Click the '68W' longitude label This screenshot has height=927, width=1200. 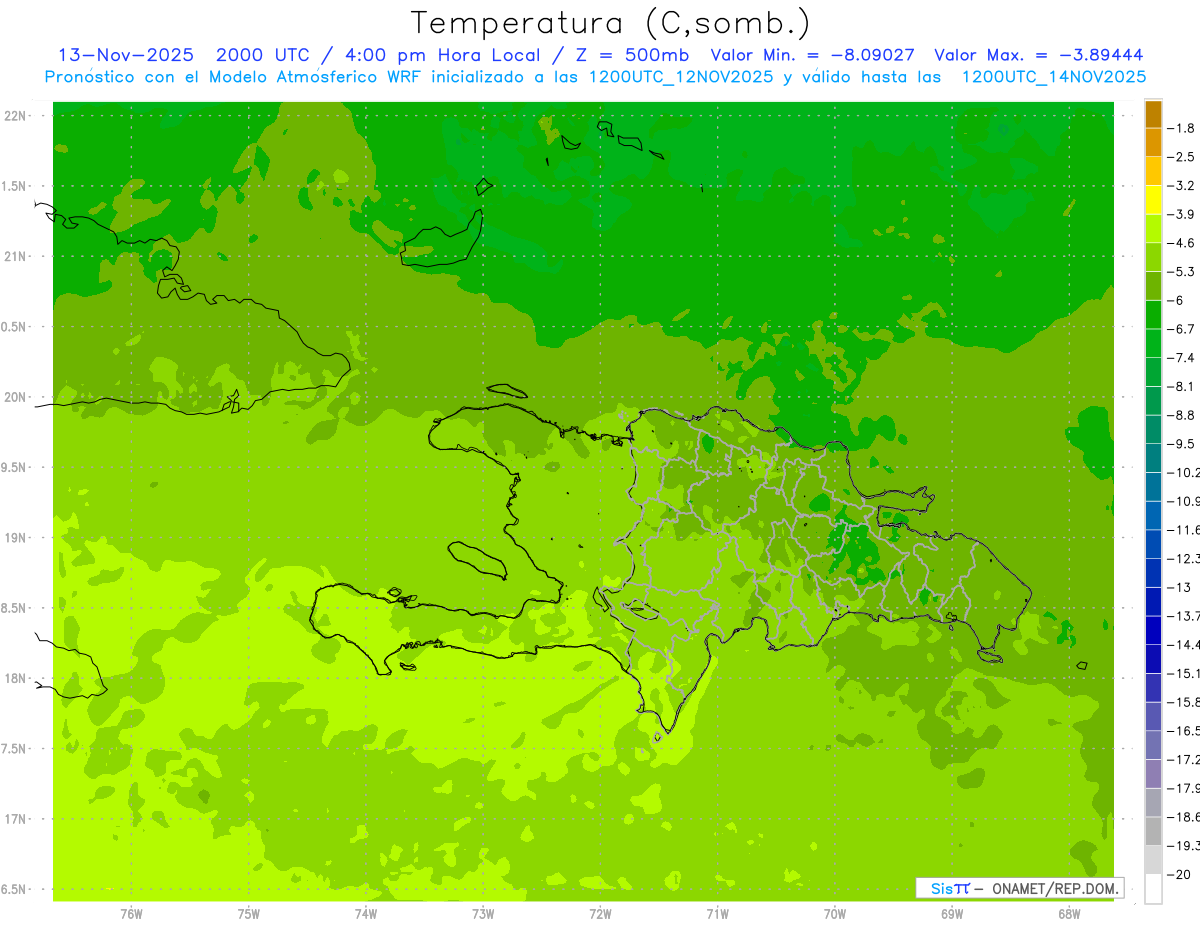click(1069, 914)
